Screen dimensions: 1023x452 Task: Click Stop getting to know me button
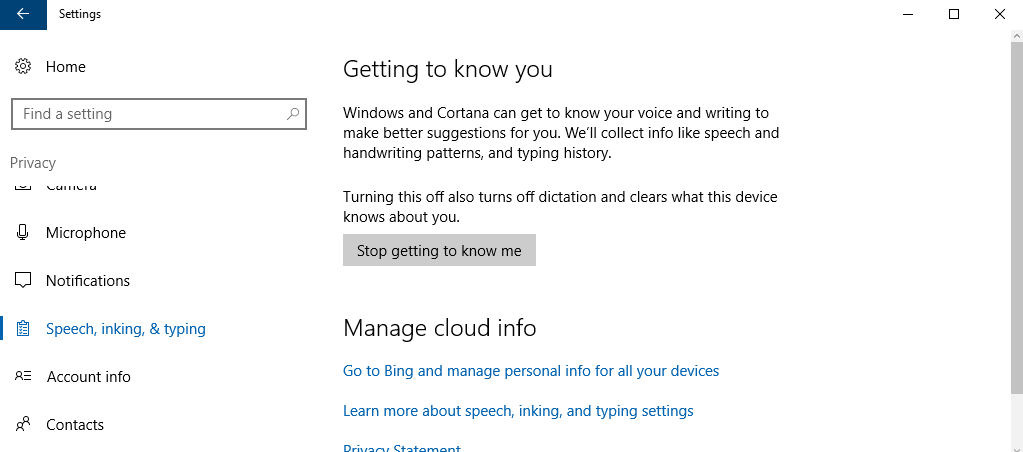coord(439,250)
